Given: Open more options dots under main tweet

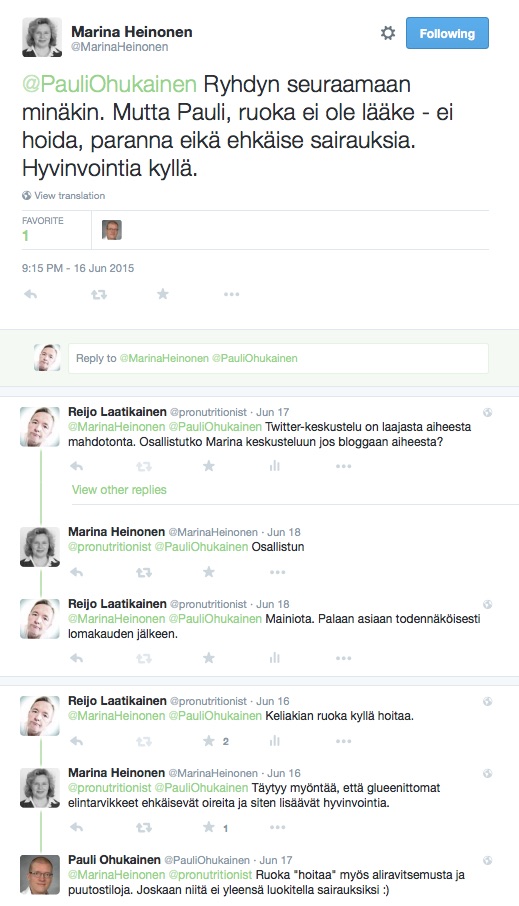Looking at the screenshot, I should point(232,295).
